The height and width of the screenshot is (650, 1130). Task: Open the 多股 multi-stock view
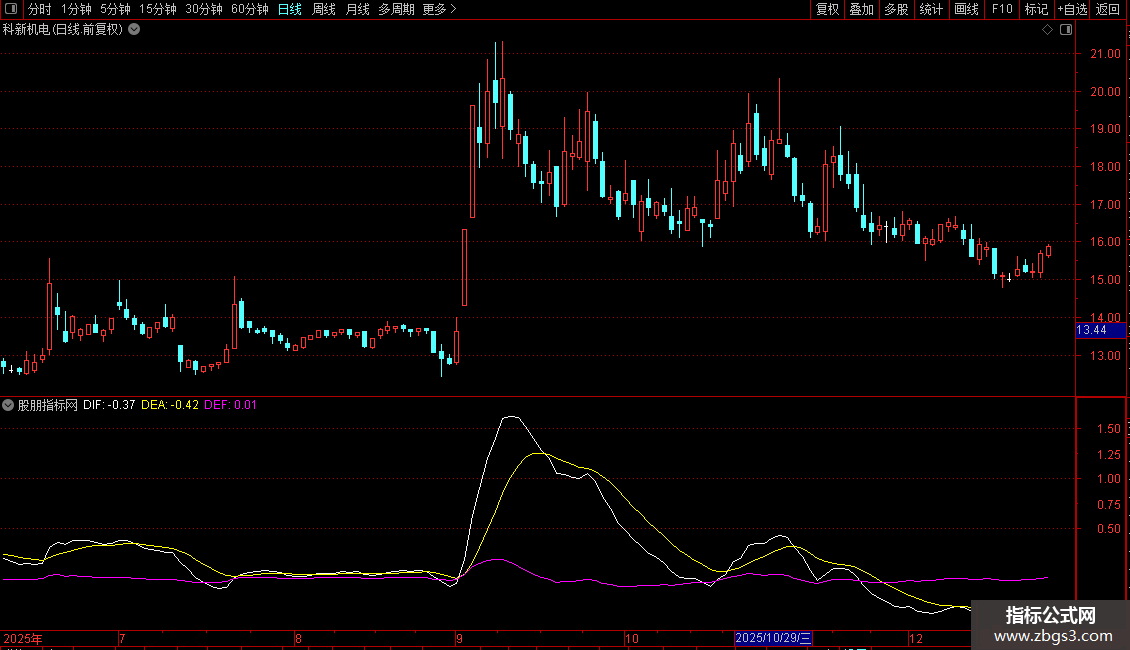[x=896, y=9]
